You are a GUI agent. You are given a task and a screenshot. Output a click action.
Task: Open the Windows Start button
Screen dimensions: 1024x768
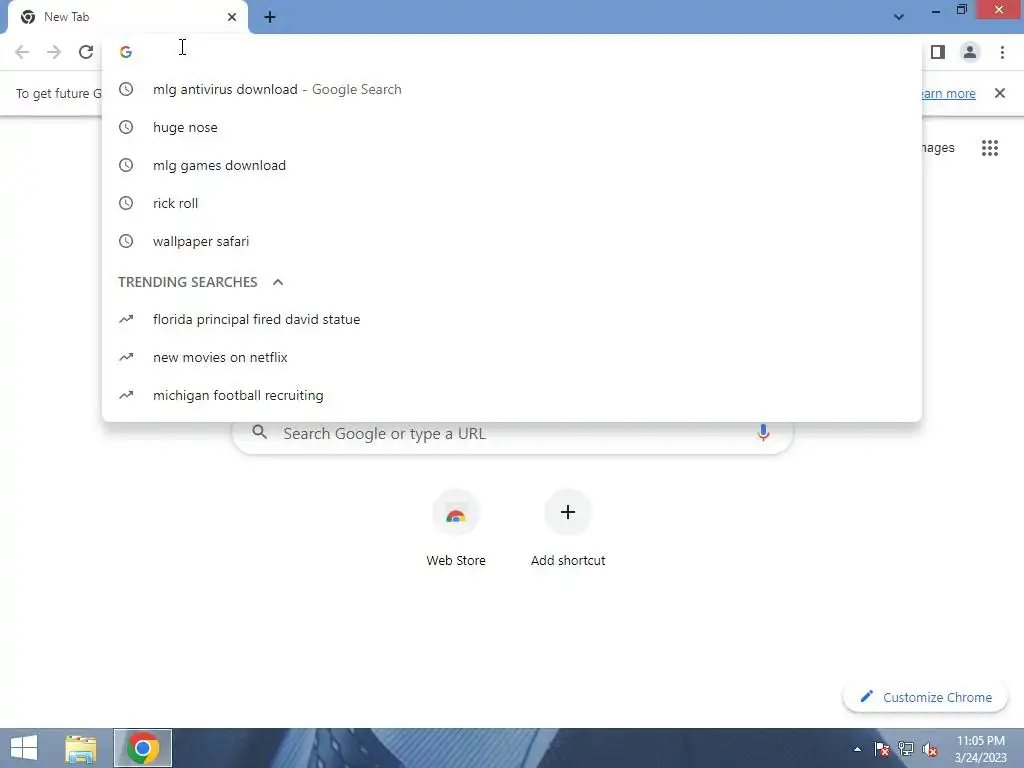click(24, 748)
